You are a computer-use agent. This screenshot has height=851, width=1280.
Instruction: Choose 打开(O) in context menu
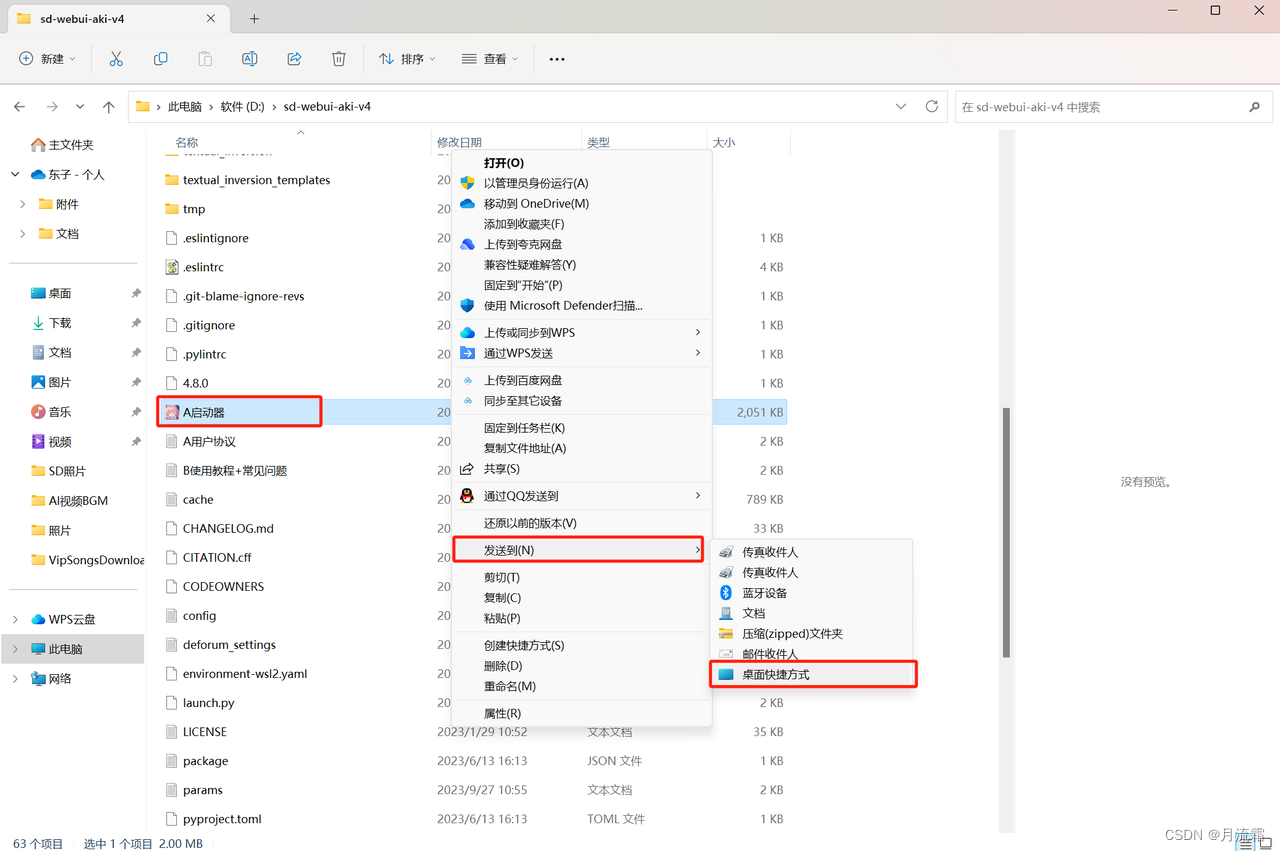(581, 163)
